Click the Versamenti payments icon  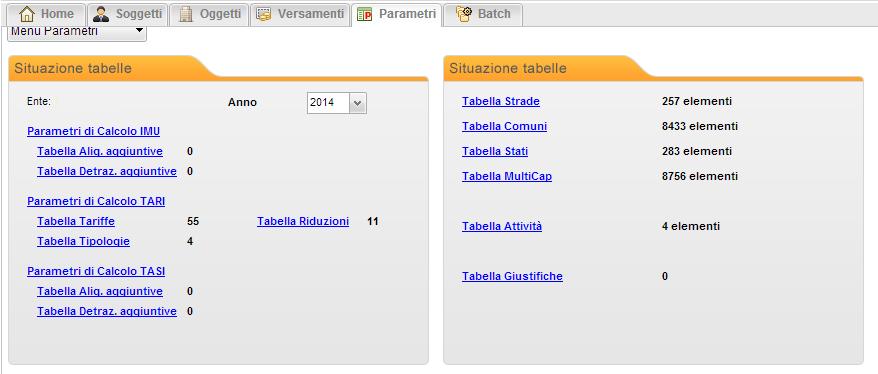[x=264, y=14]
